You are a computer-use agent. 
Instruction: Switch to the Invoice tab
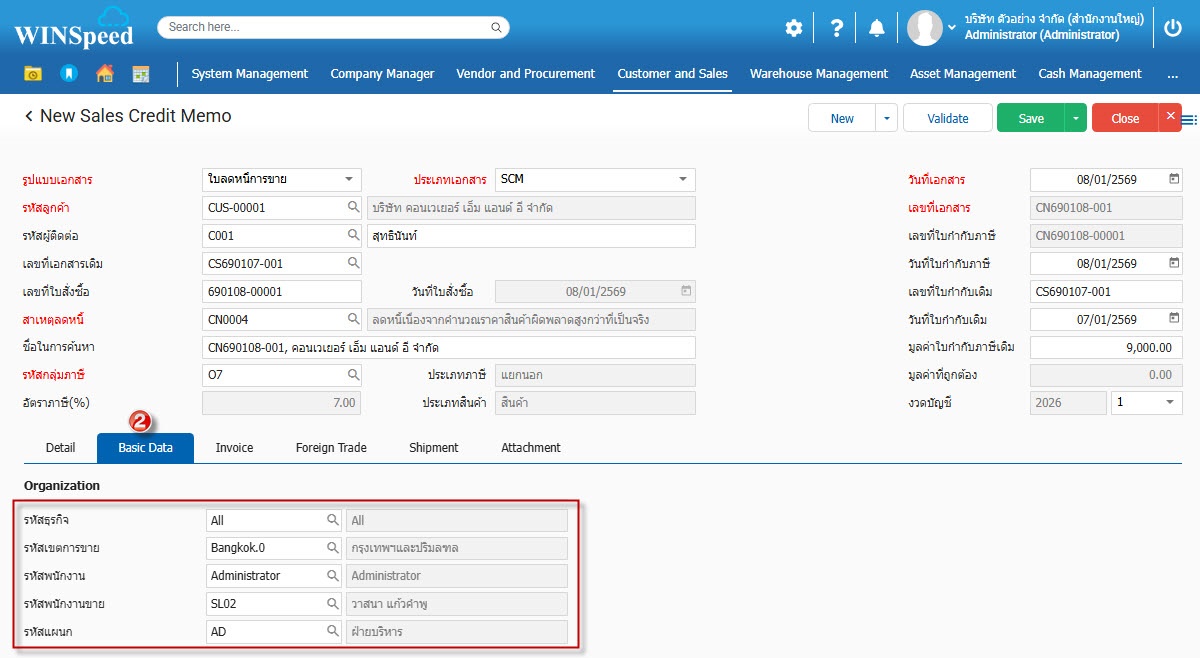tap(234, 448)
